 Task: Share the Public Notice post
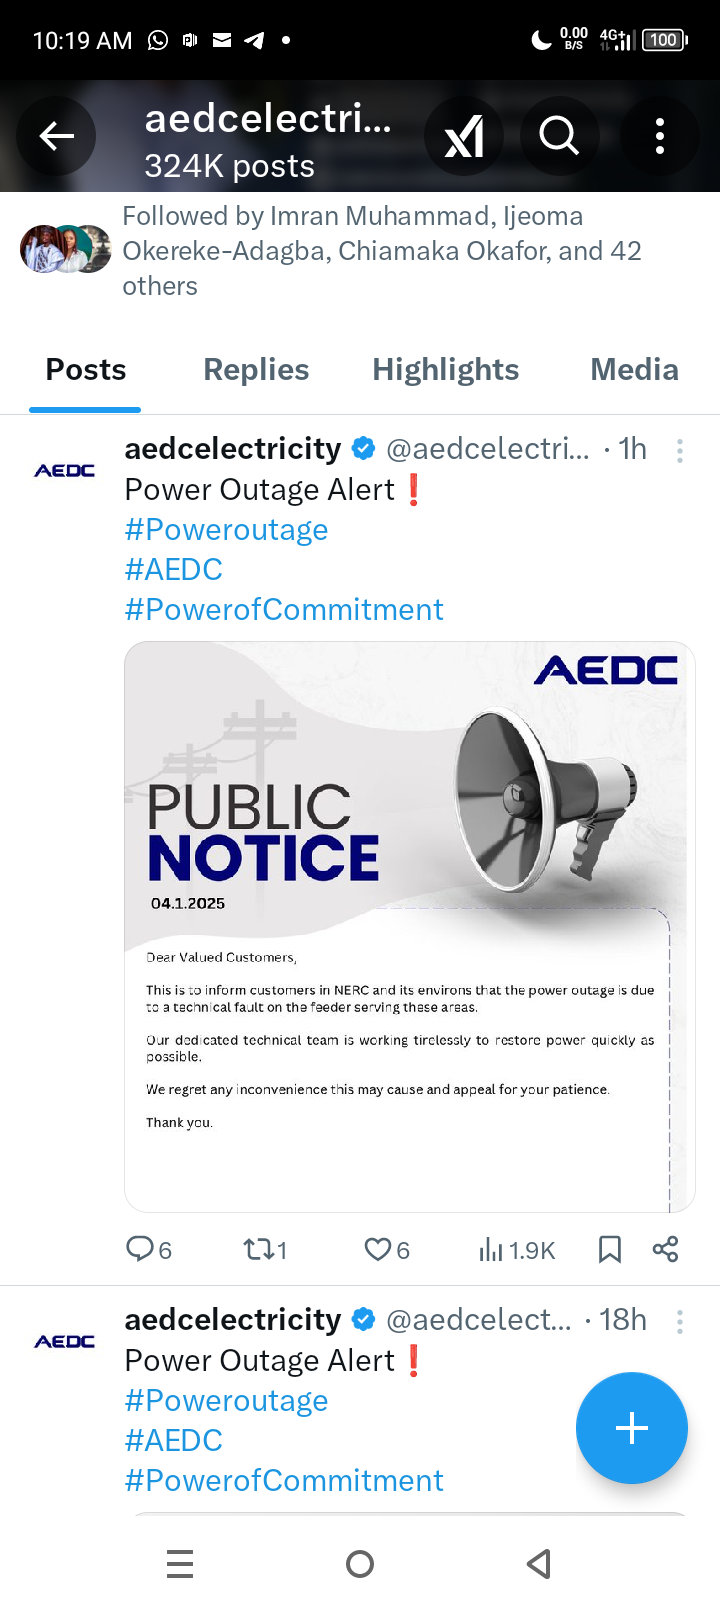(x=665, y=1249)
